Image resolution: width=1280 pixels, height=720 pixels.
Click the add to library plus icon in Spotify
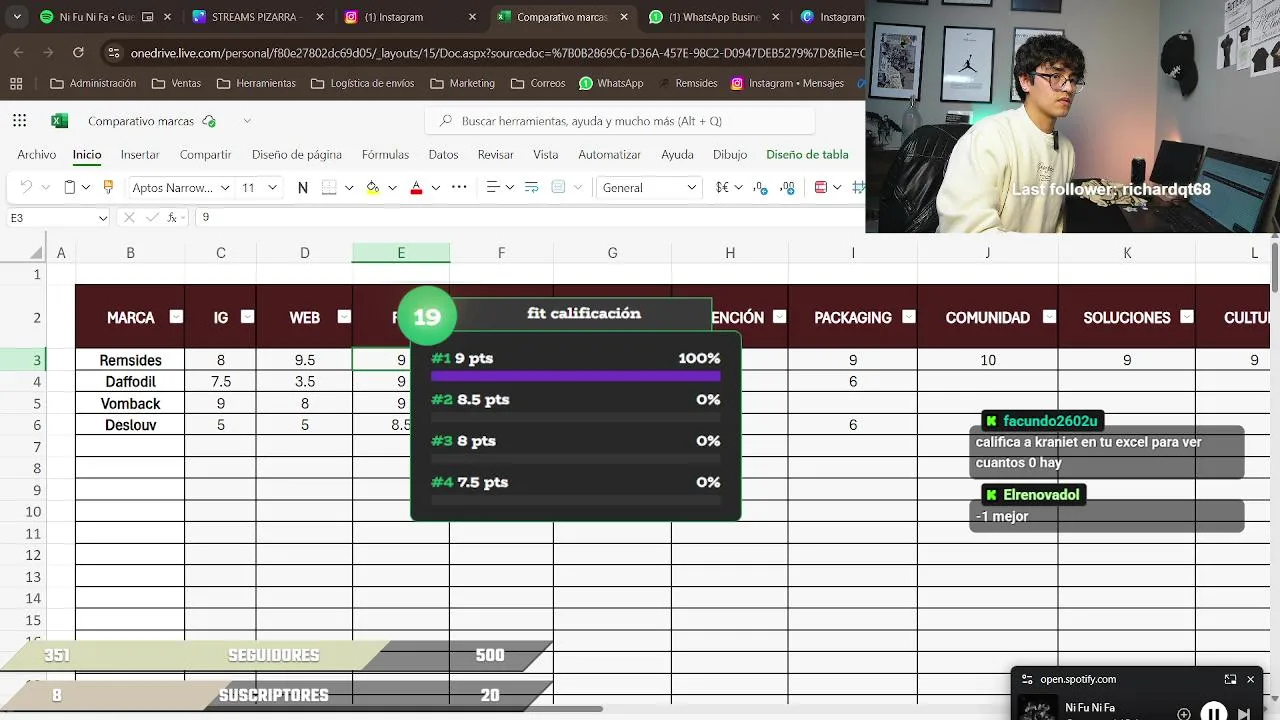tap(1184, 713)
